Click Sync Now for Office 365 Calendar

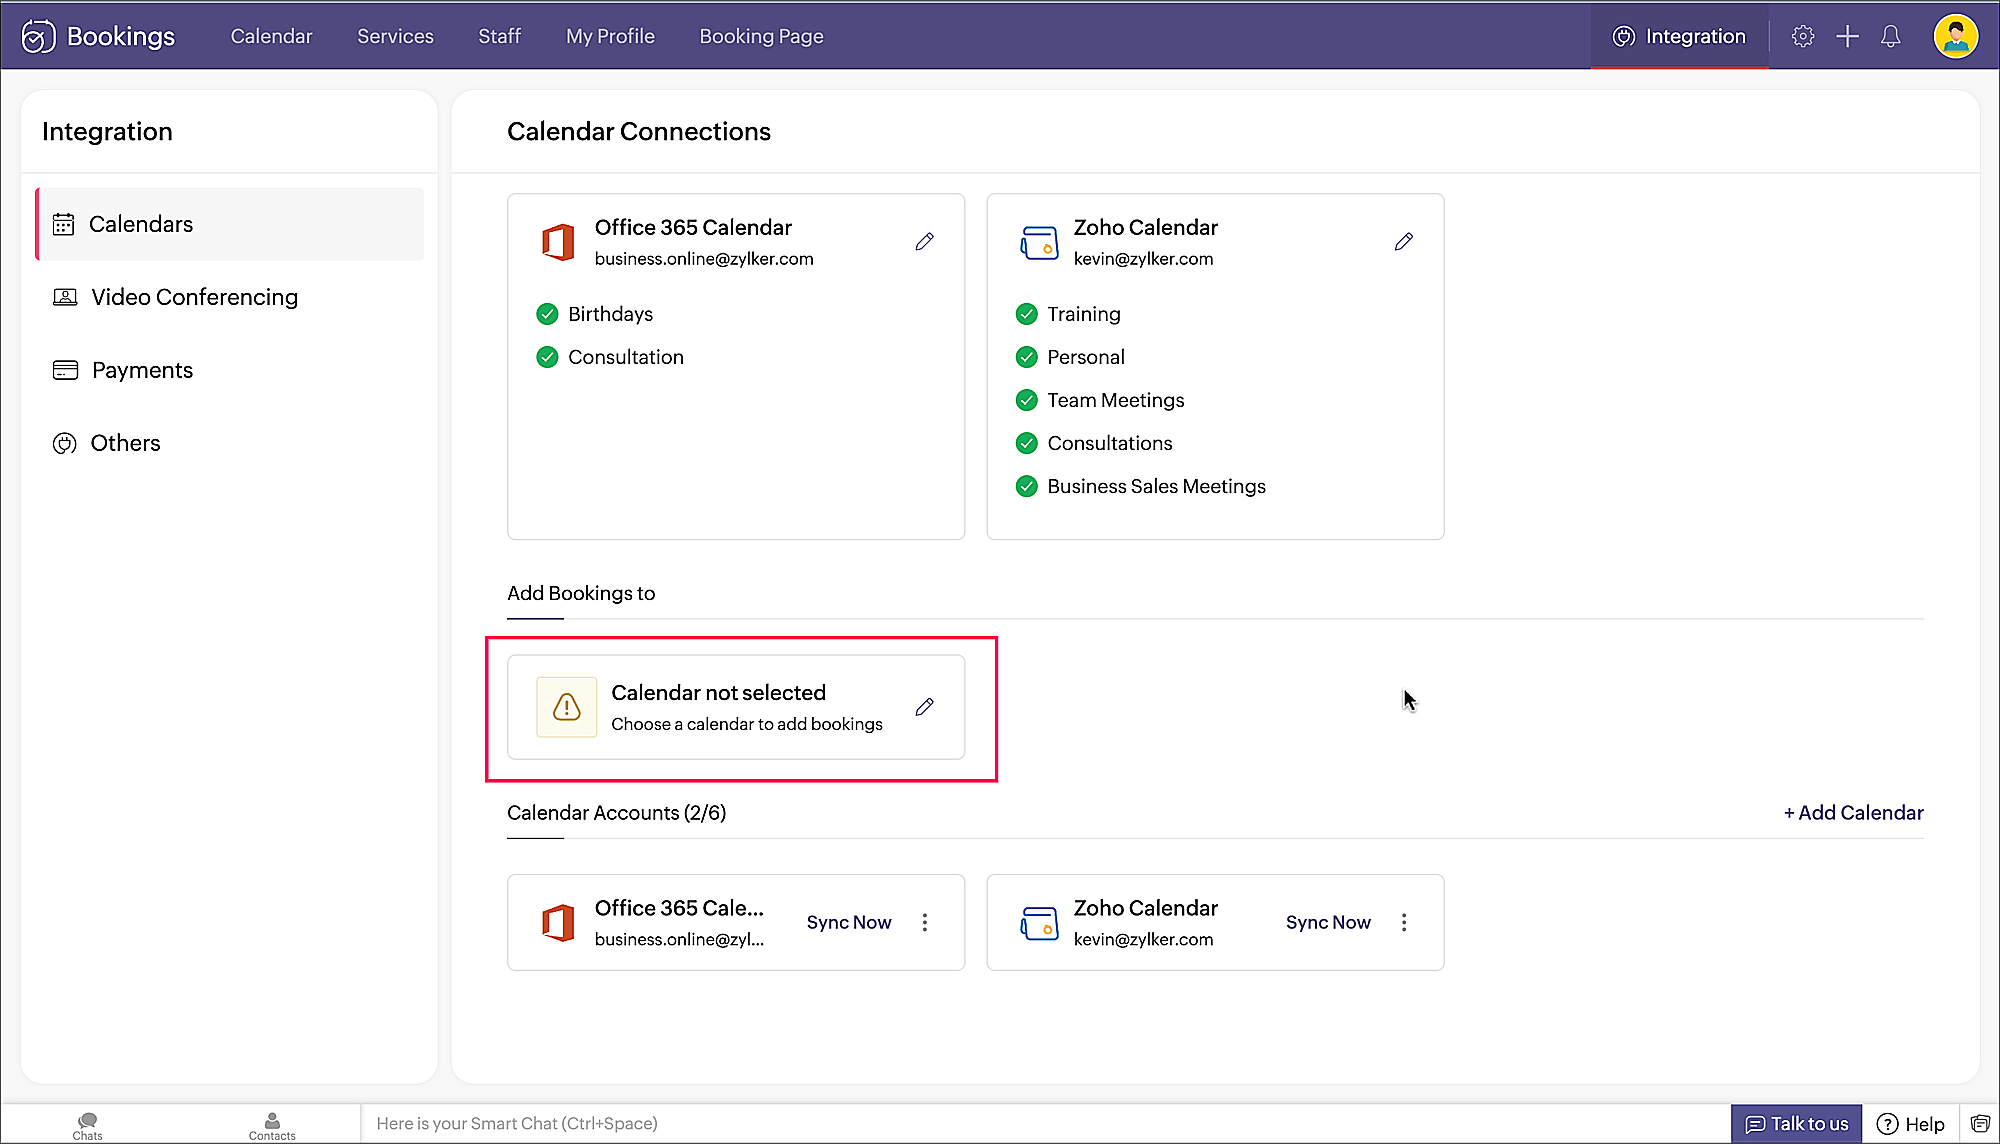click(x=849, y=922)
